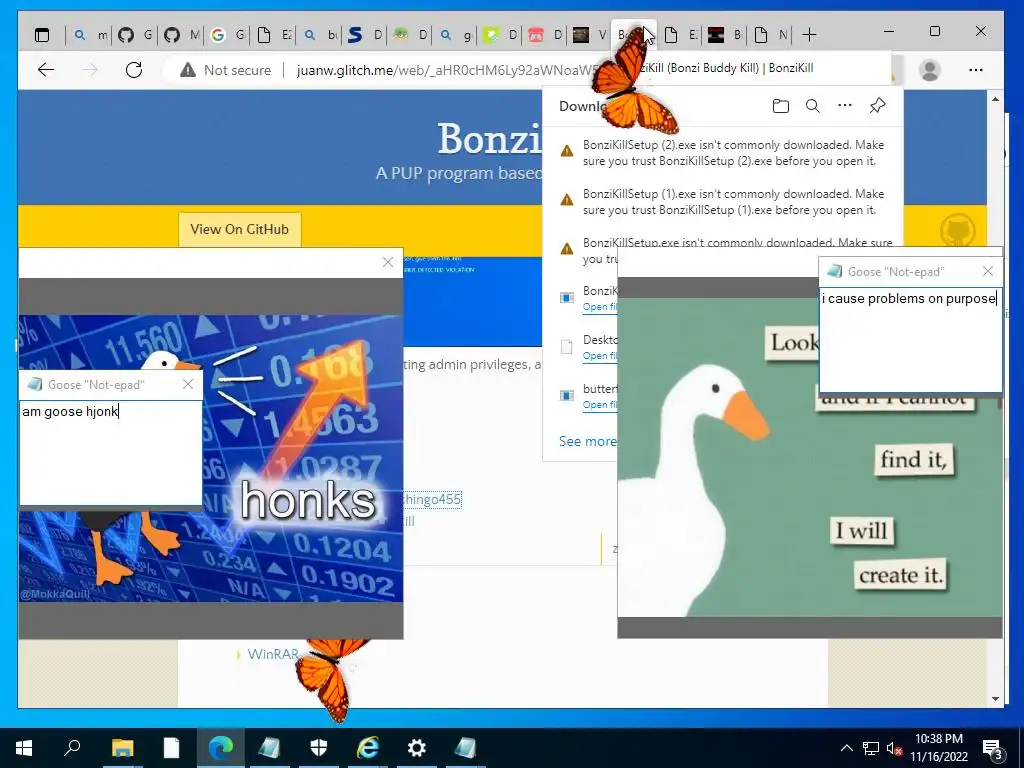Click the clock showing 10:38 PM

pyautogui.click(x=938, y=739)
